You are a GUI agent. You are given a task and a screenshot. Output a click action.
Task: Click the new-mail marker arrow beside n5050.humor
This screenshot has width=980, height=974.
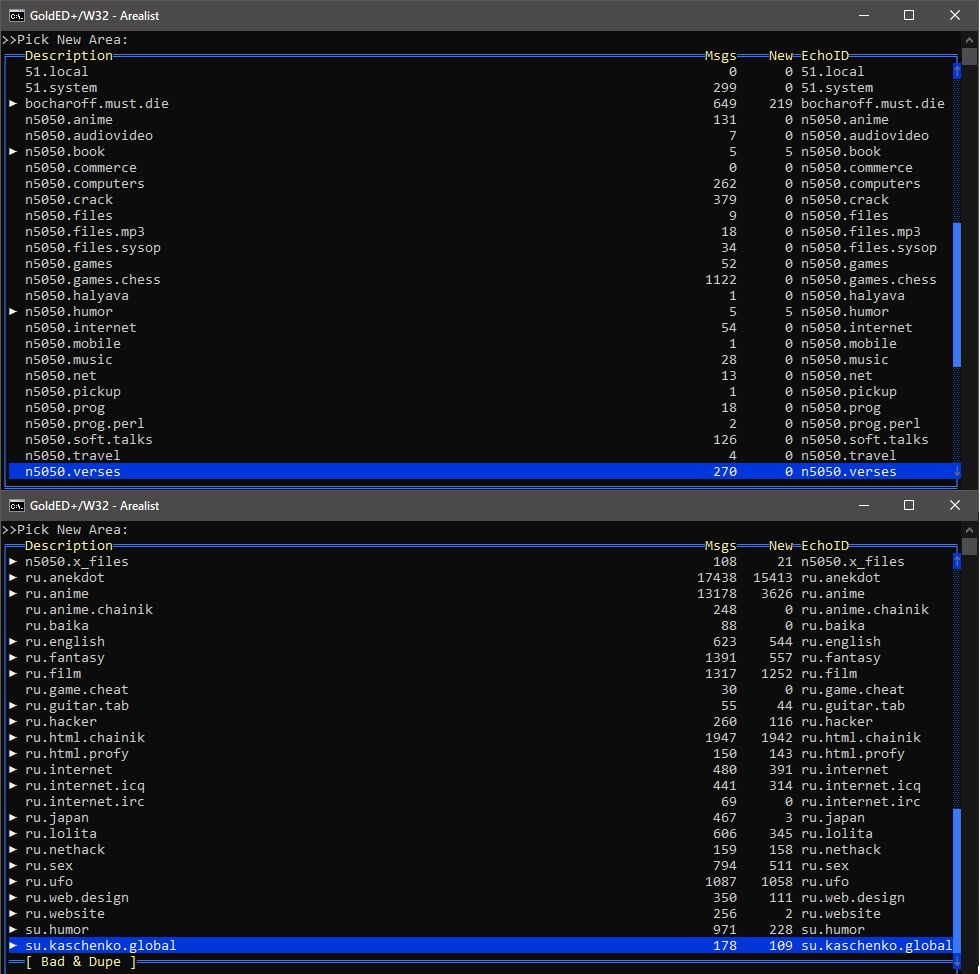(x=12, y=311)
